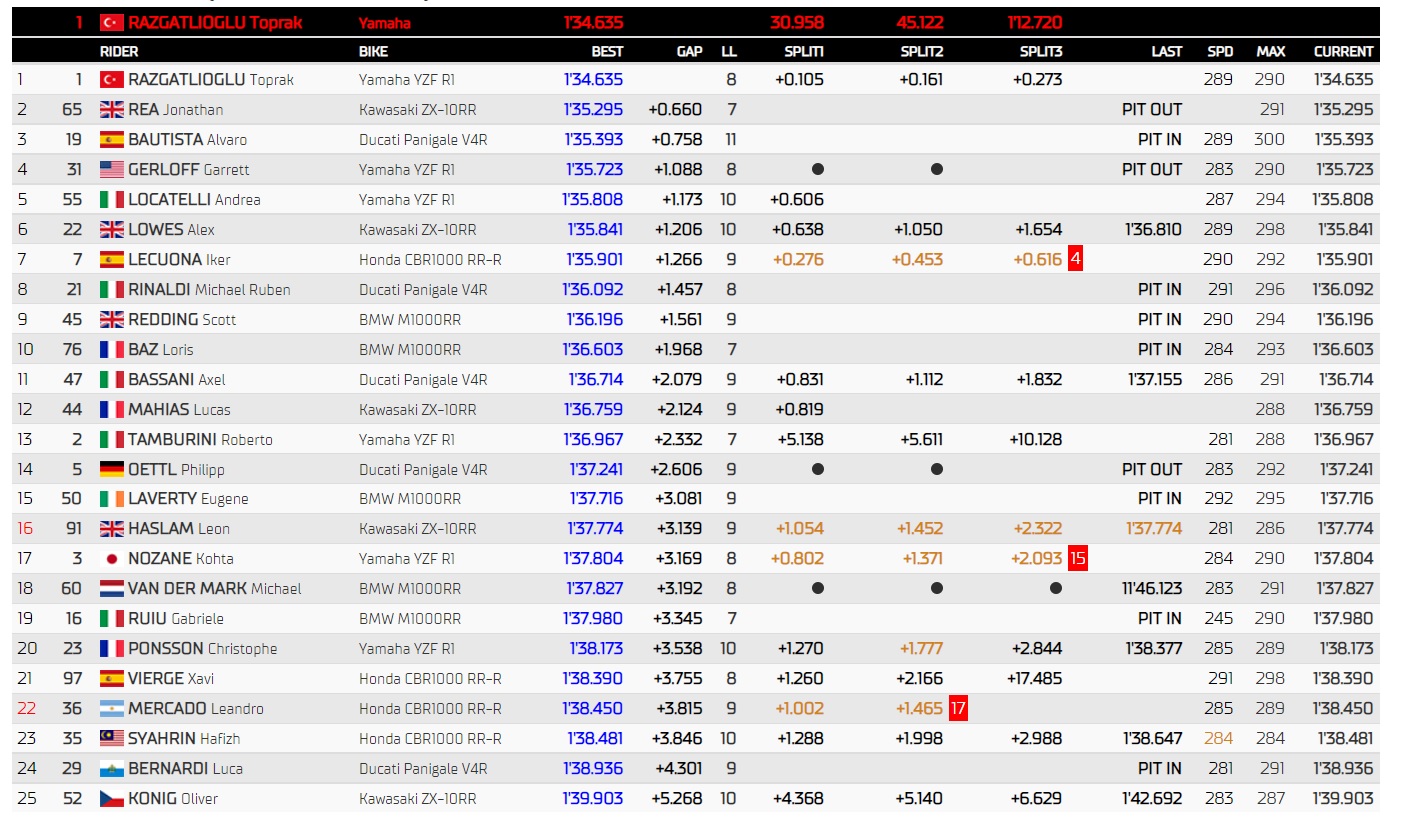Click the Irish flag beside LAVERTY Eugene
This screenshot has width=1401, height=821.
coord(111,498)
